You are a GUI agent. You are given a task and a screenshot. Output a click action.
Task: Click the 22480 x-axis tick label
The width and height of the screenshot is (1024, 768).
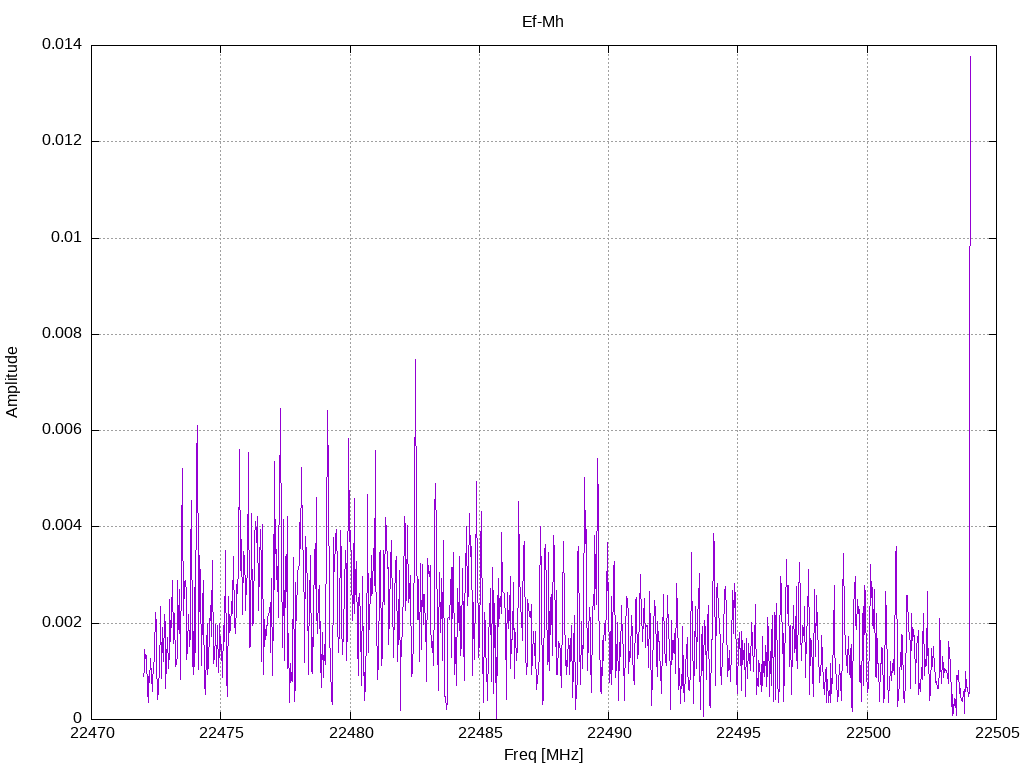350,734
